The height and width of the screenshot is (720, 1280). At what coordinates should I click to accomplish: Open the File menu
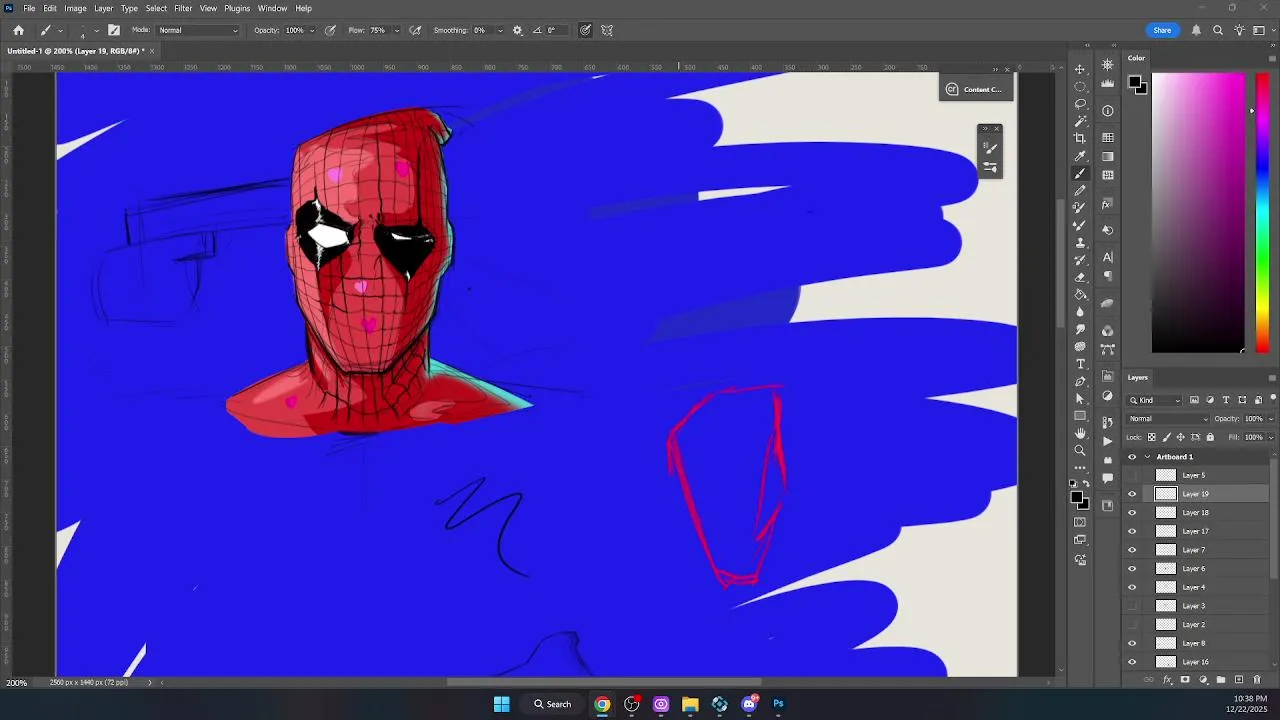tap(29, 8)
